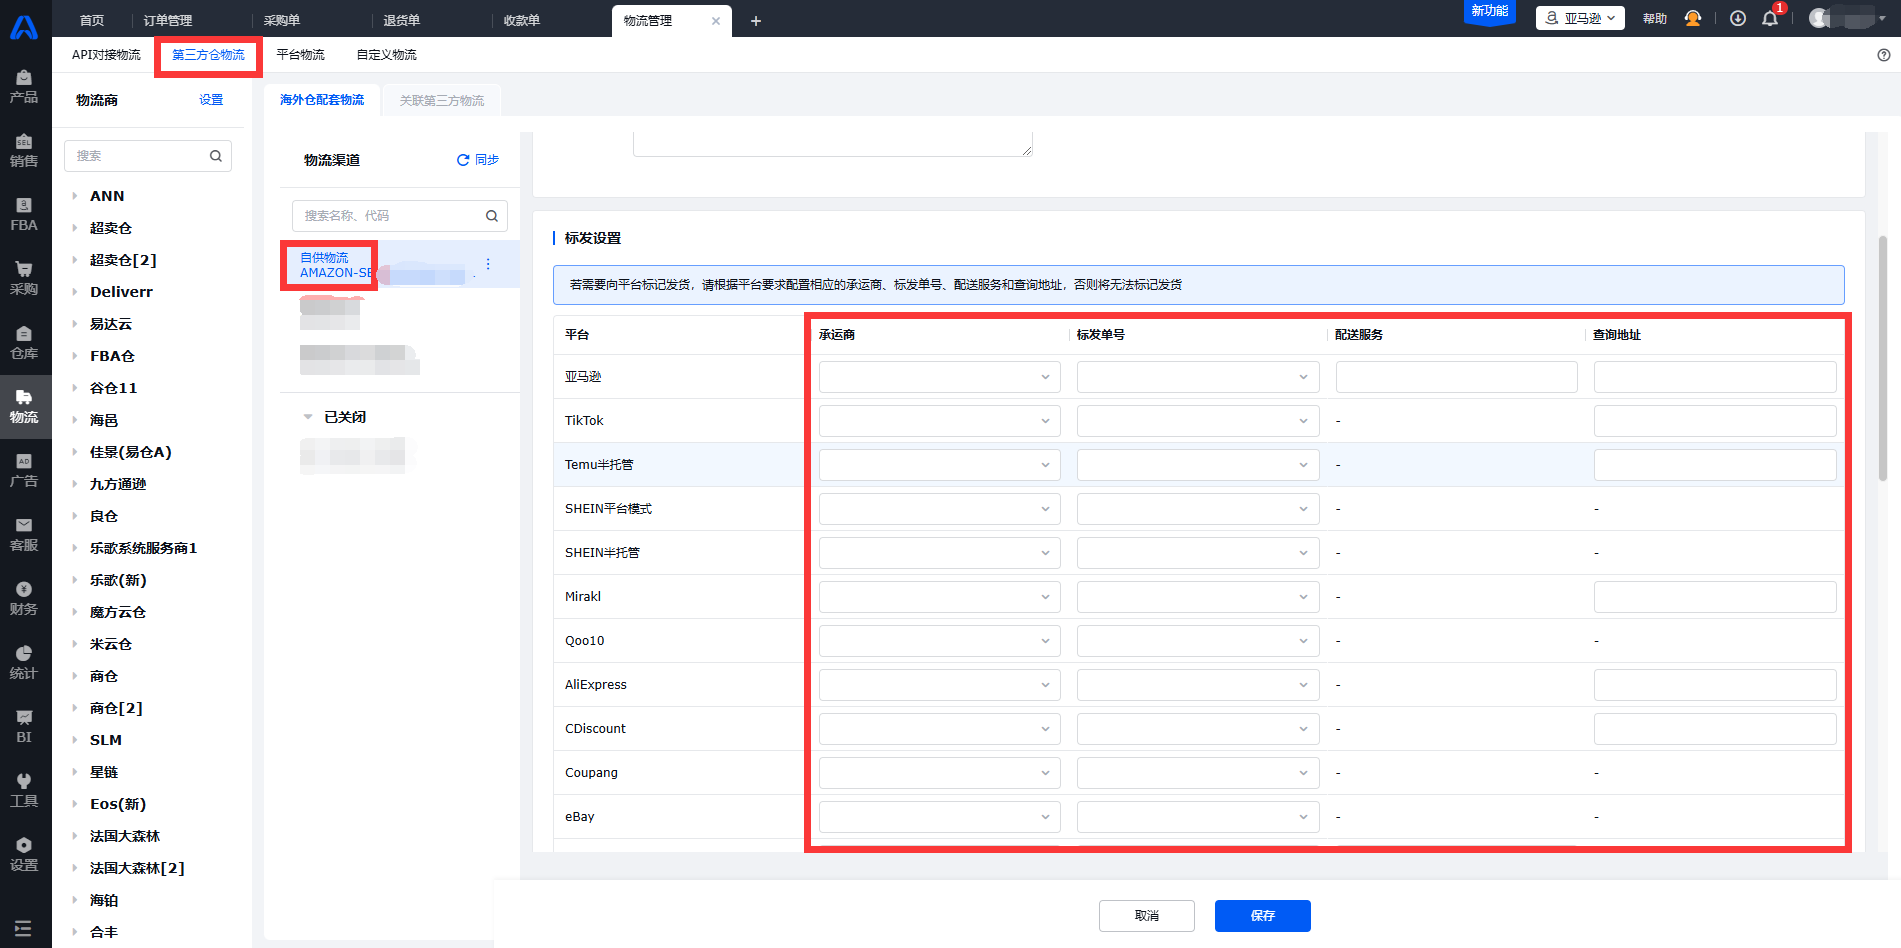Open the FBA sidebar module

tap(24, 215)
